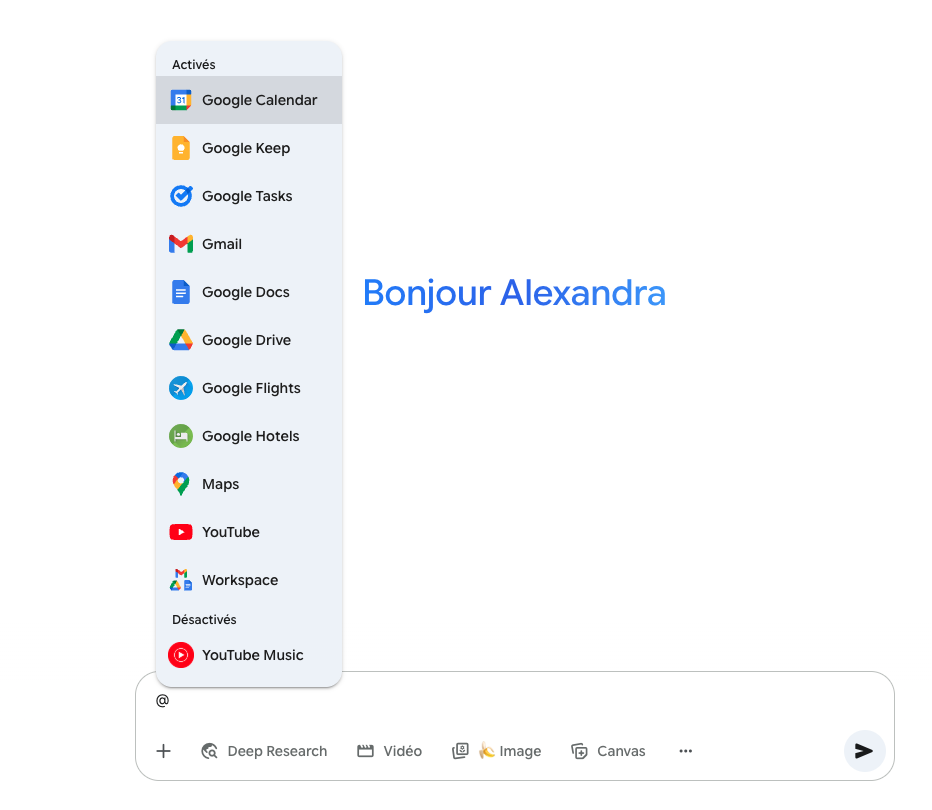Choose the Google Flights airplane icon
The image size is (932, 810).
[x=181, y=388]
